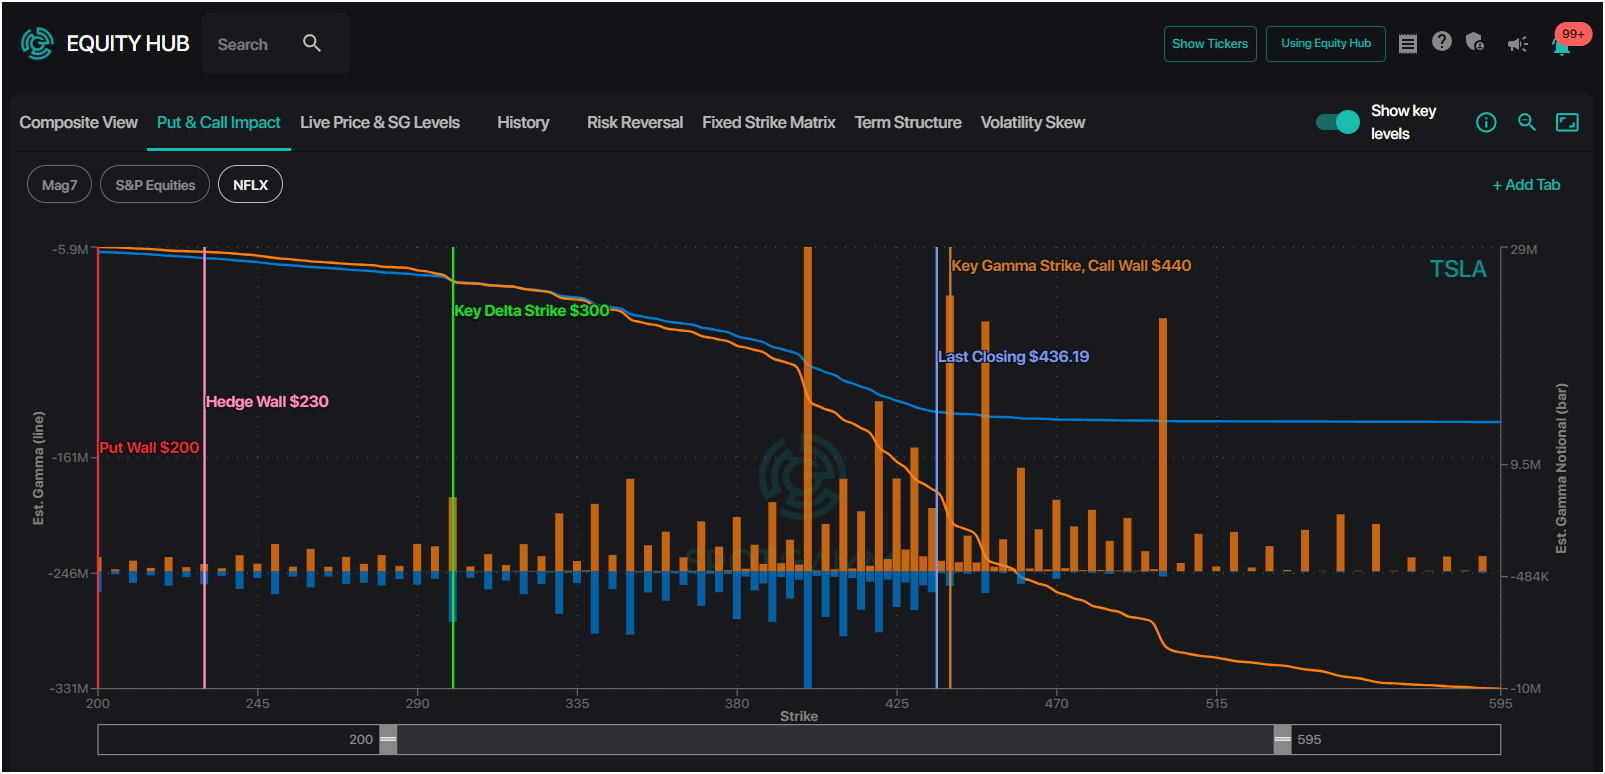Open the Volatility Skew tab
The height and width of the screenshot is (774, 1605).
click(1033, 122)
